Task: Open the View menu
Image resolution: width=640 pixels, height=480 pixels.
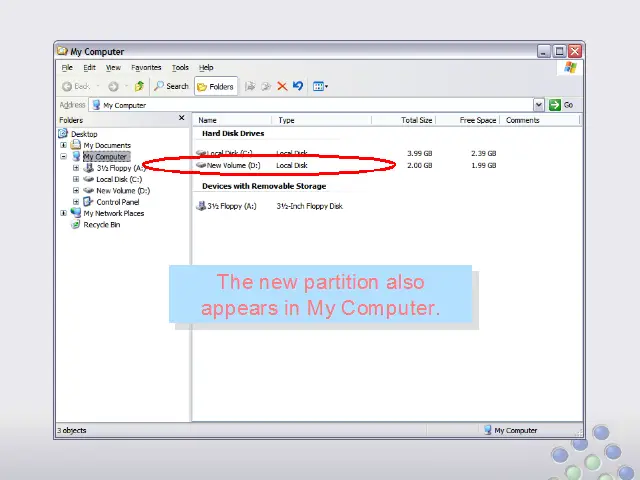Action: 113,68
